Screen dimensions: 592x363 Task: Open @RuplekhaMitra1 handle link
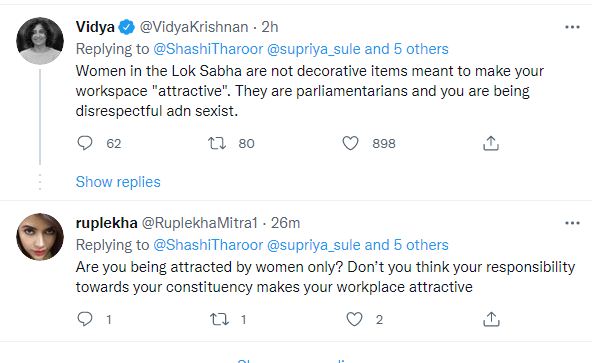[x=200, y=223]
